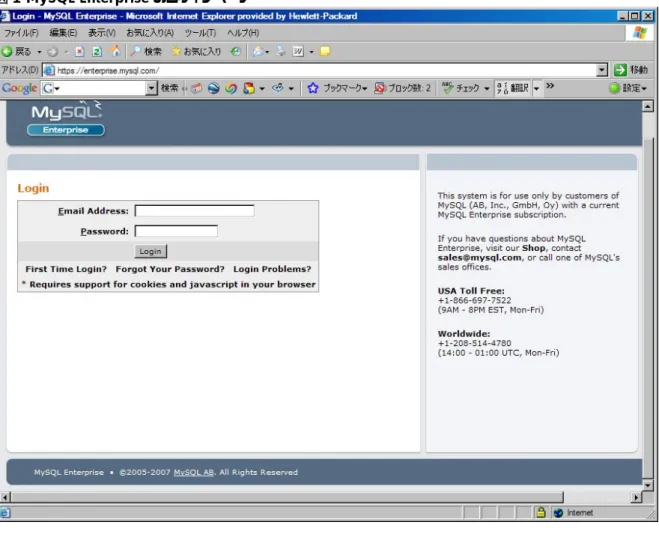Viewport: 659px width, 540px height.
Task: Click the Translate (翻訳) button
Action: (x=513, y=88)
